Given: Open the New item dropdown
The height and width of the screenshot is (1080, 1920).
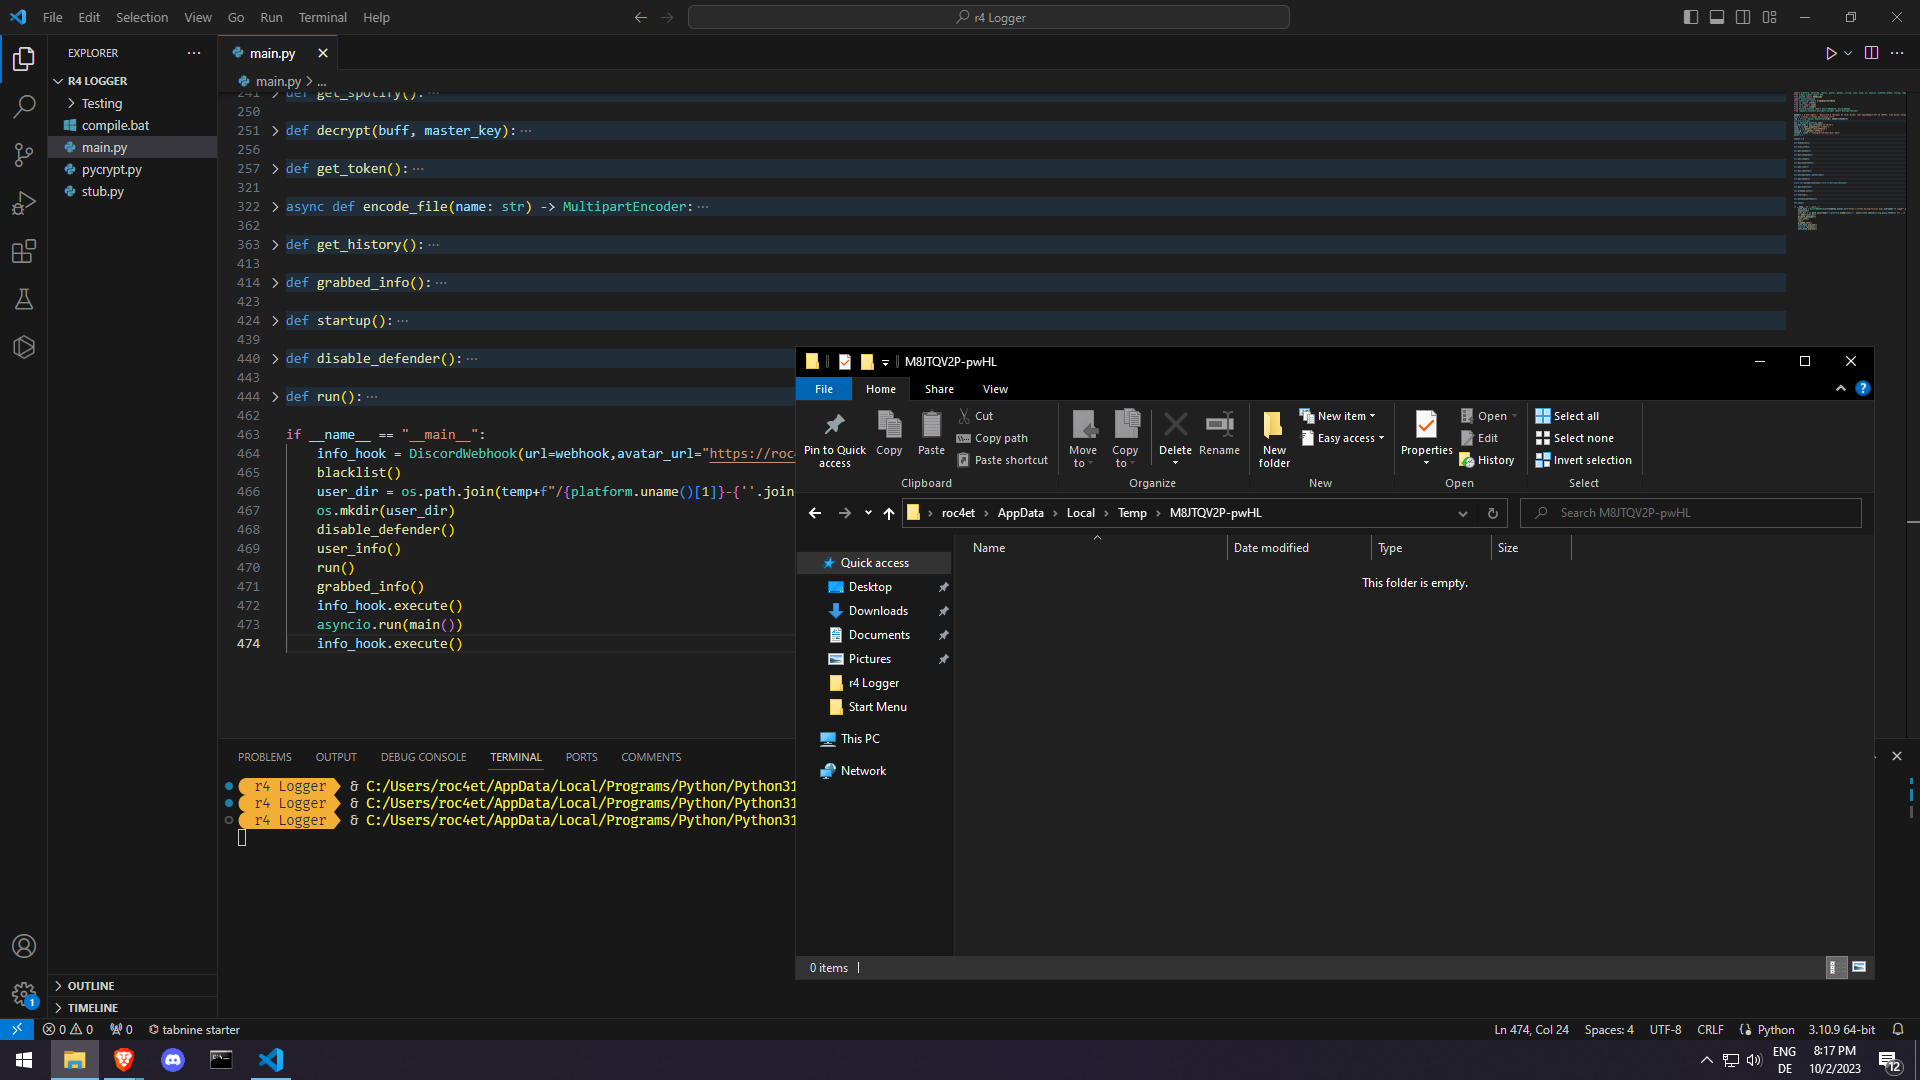Looking at the screenshot, I should [1338, 416].
